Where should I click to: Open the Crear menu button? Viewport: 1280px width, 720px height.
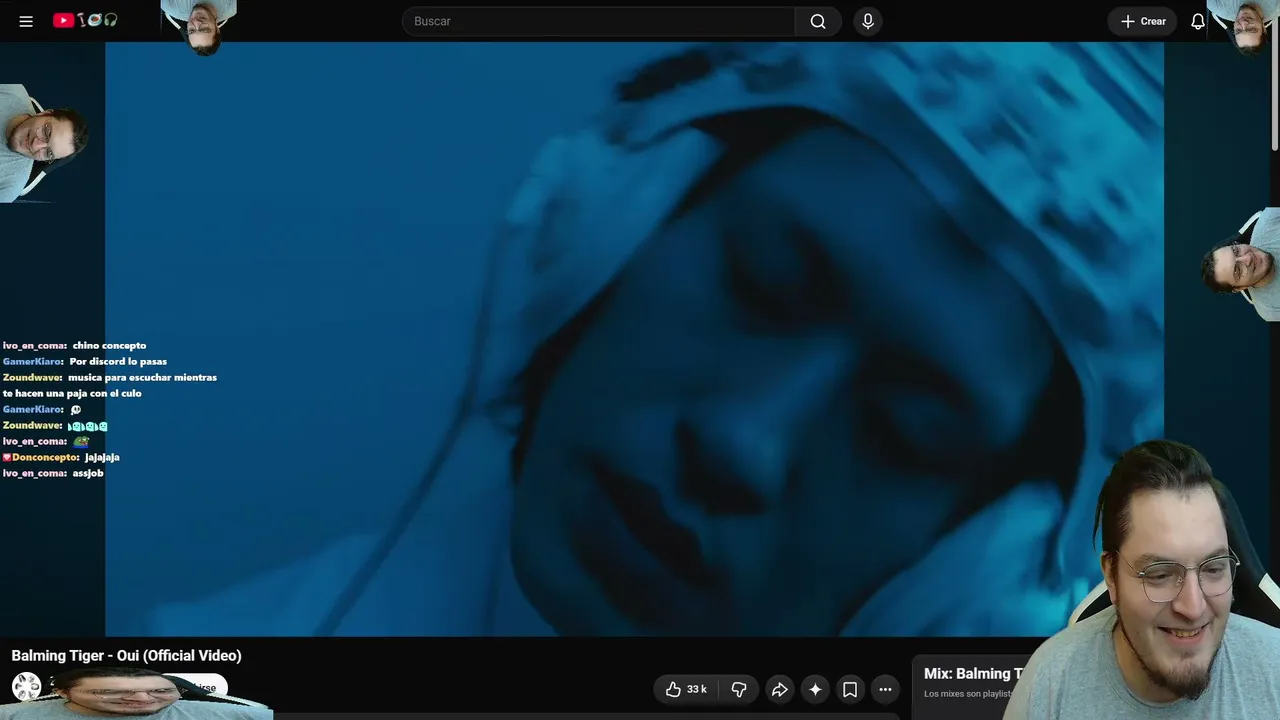pyautogui.click(x=1142, y=21)
